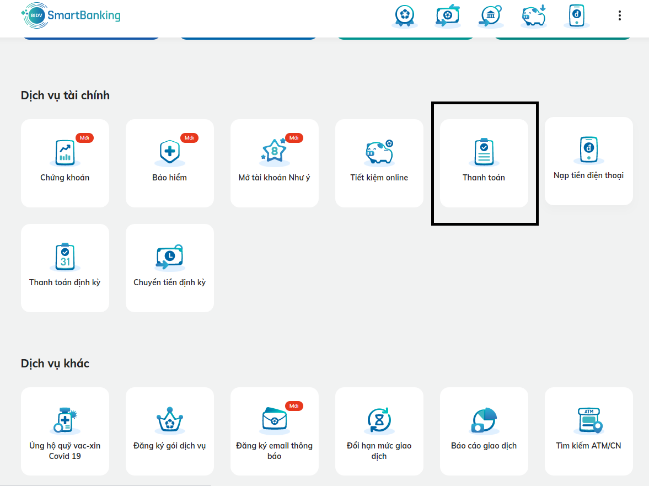Open Đăng ký email thông báo

tap(274, 431)
